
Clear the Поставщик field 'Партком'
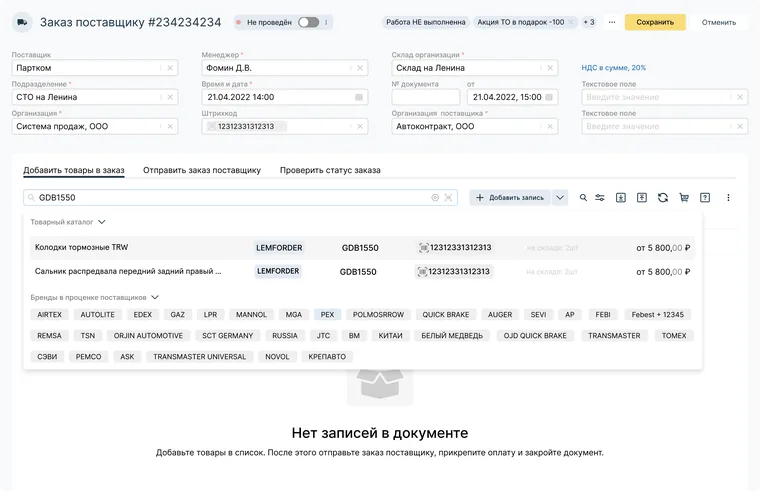[x=170, y=68]
